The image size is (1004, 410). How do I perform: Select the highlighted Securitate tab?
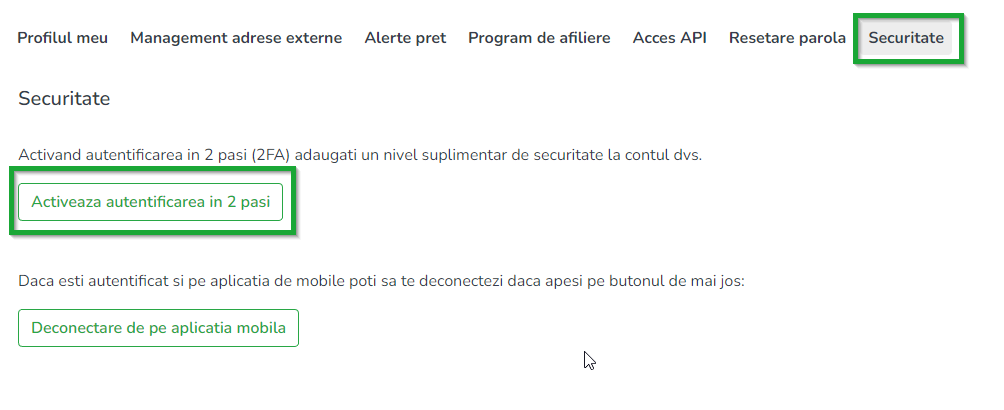(906, 38)
